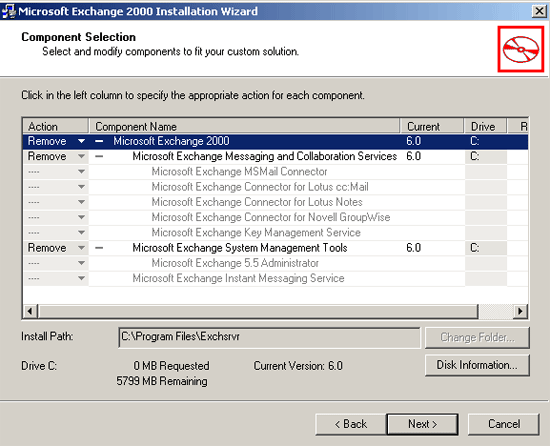Image resolution: width=550 pixels, height=446 pixels.
Task: Click the red CD disc icon
Action: tap(521, 49)
